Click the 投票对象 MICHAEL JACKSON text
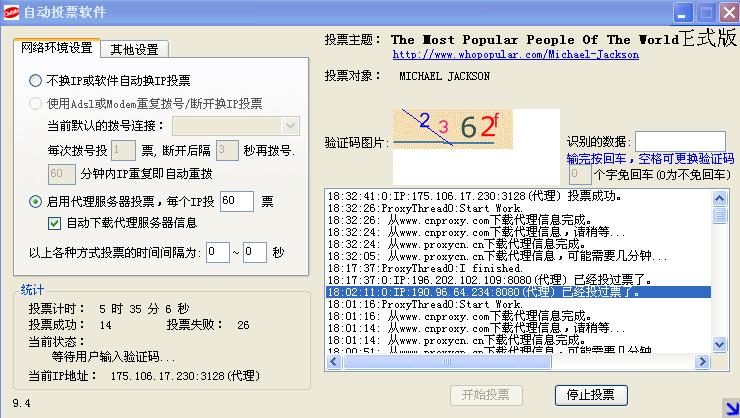Viewport: 740px width, 418px height. [445, 76]
